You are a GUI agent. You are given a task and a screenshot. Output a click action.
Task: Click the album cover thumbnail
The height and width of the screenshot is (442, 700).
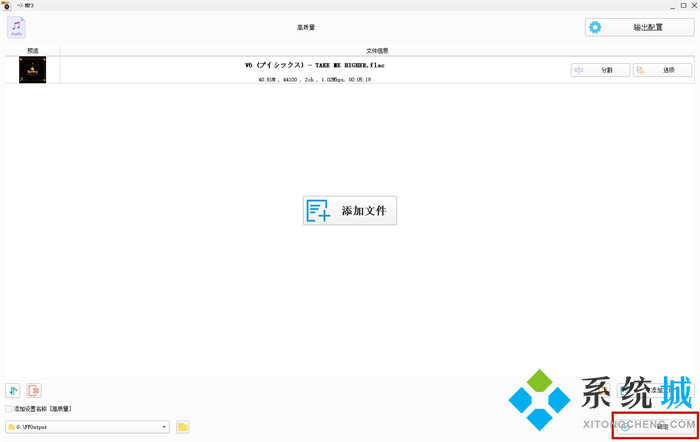coord(32,70)
